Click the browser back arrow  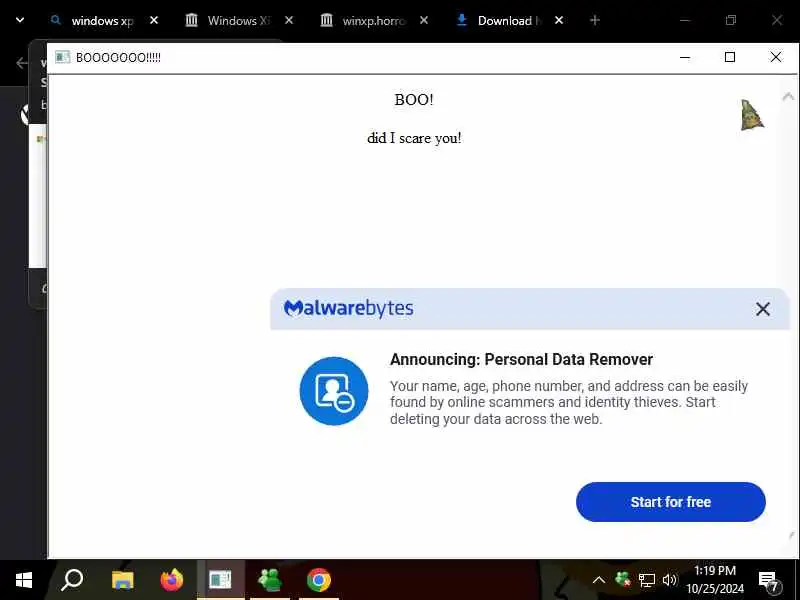coord(21,63)
